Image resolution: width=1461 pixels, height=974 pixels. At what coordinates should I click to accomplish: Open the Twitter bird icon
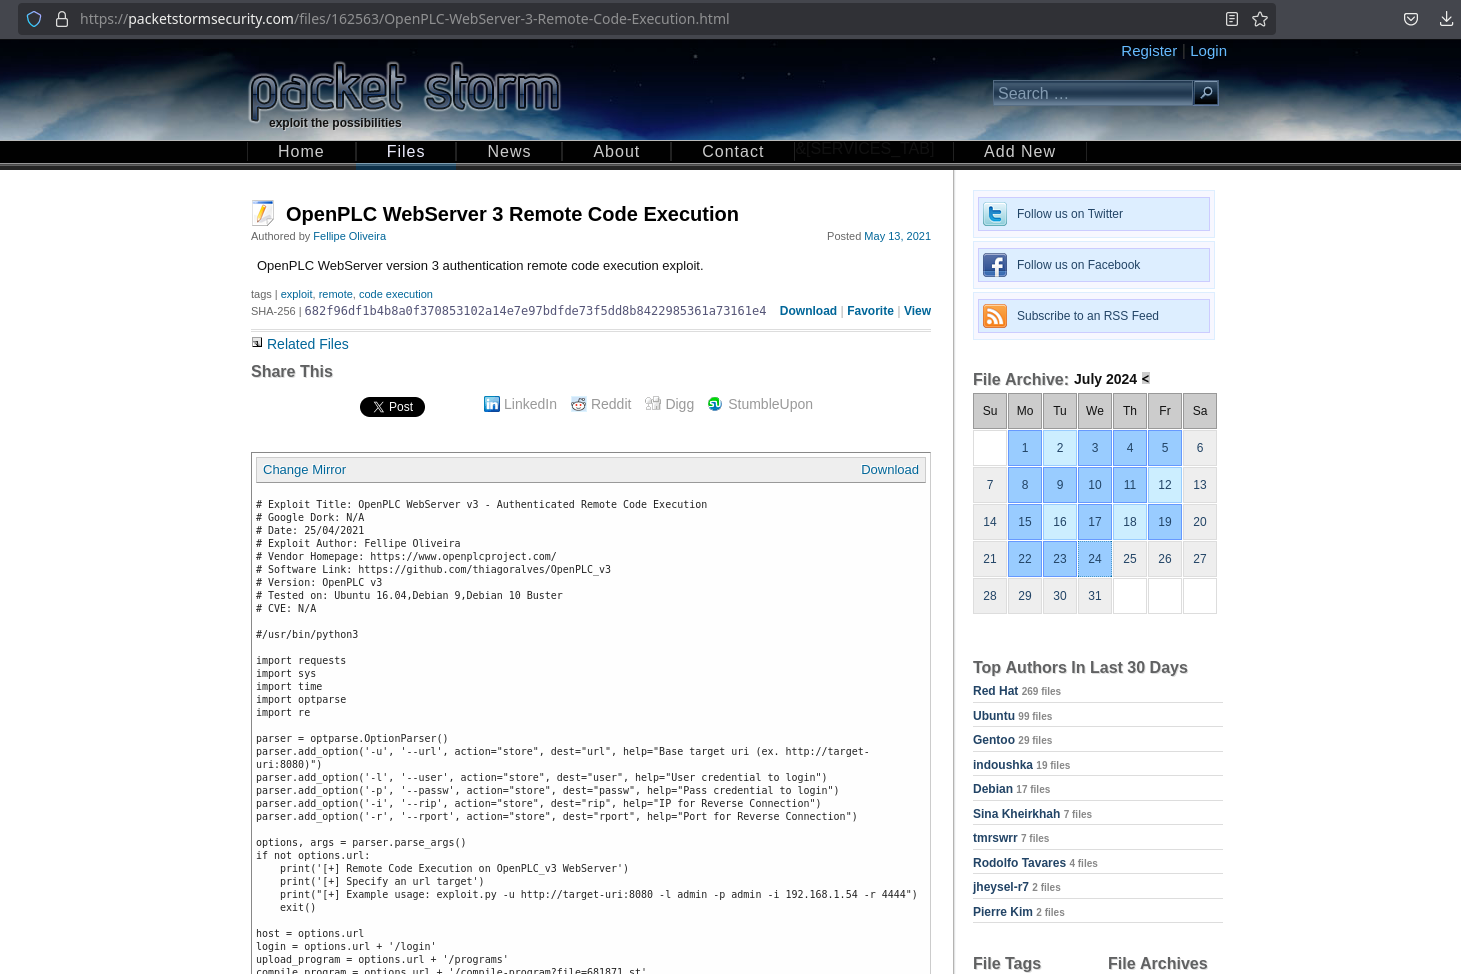click(x=995, y=214)
